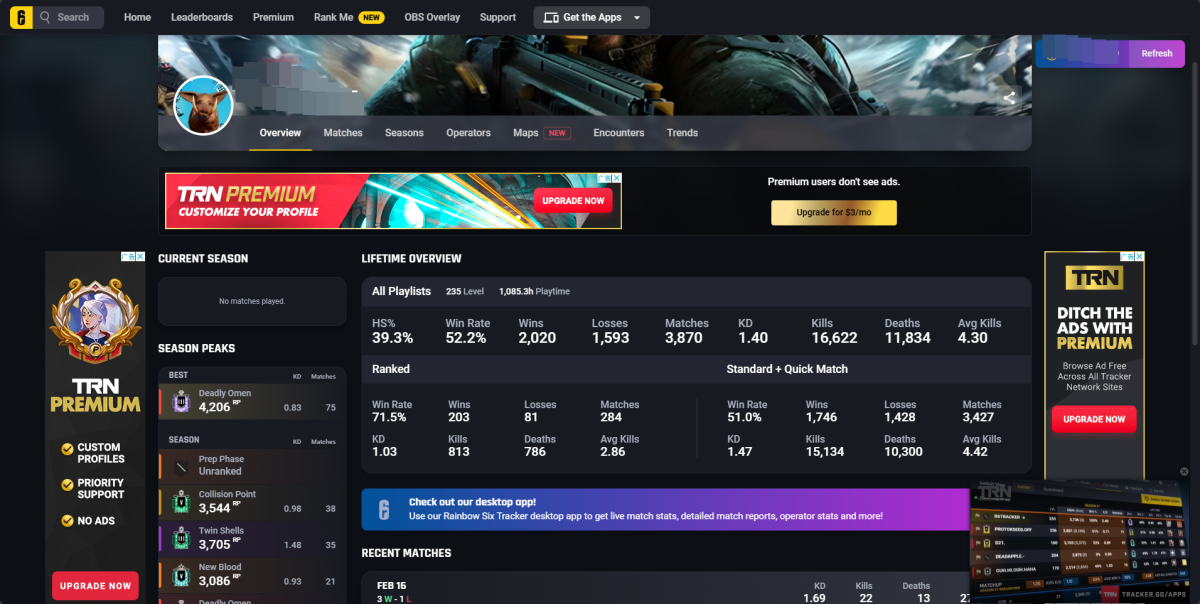Open the Home page
Image resolution: width=1200 pixels, height=604 pixels.
[137, 17]
